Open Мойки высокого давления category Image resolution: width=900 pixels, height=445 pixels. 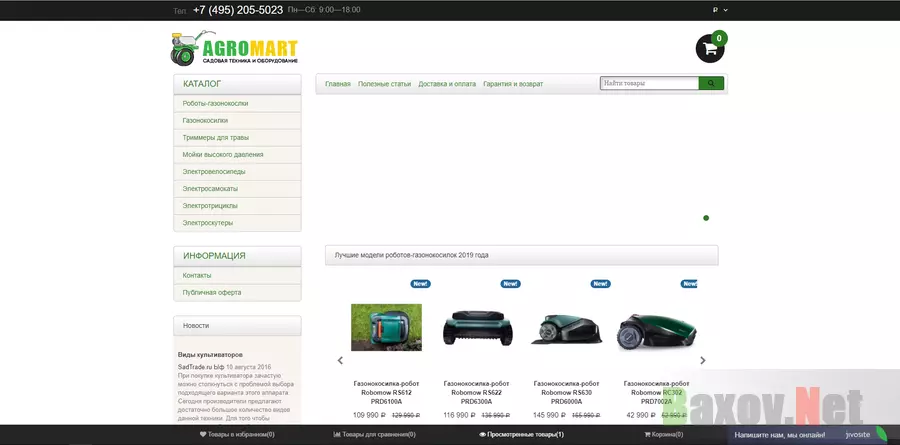tap(237, 154)
